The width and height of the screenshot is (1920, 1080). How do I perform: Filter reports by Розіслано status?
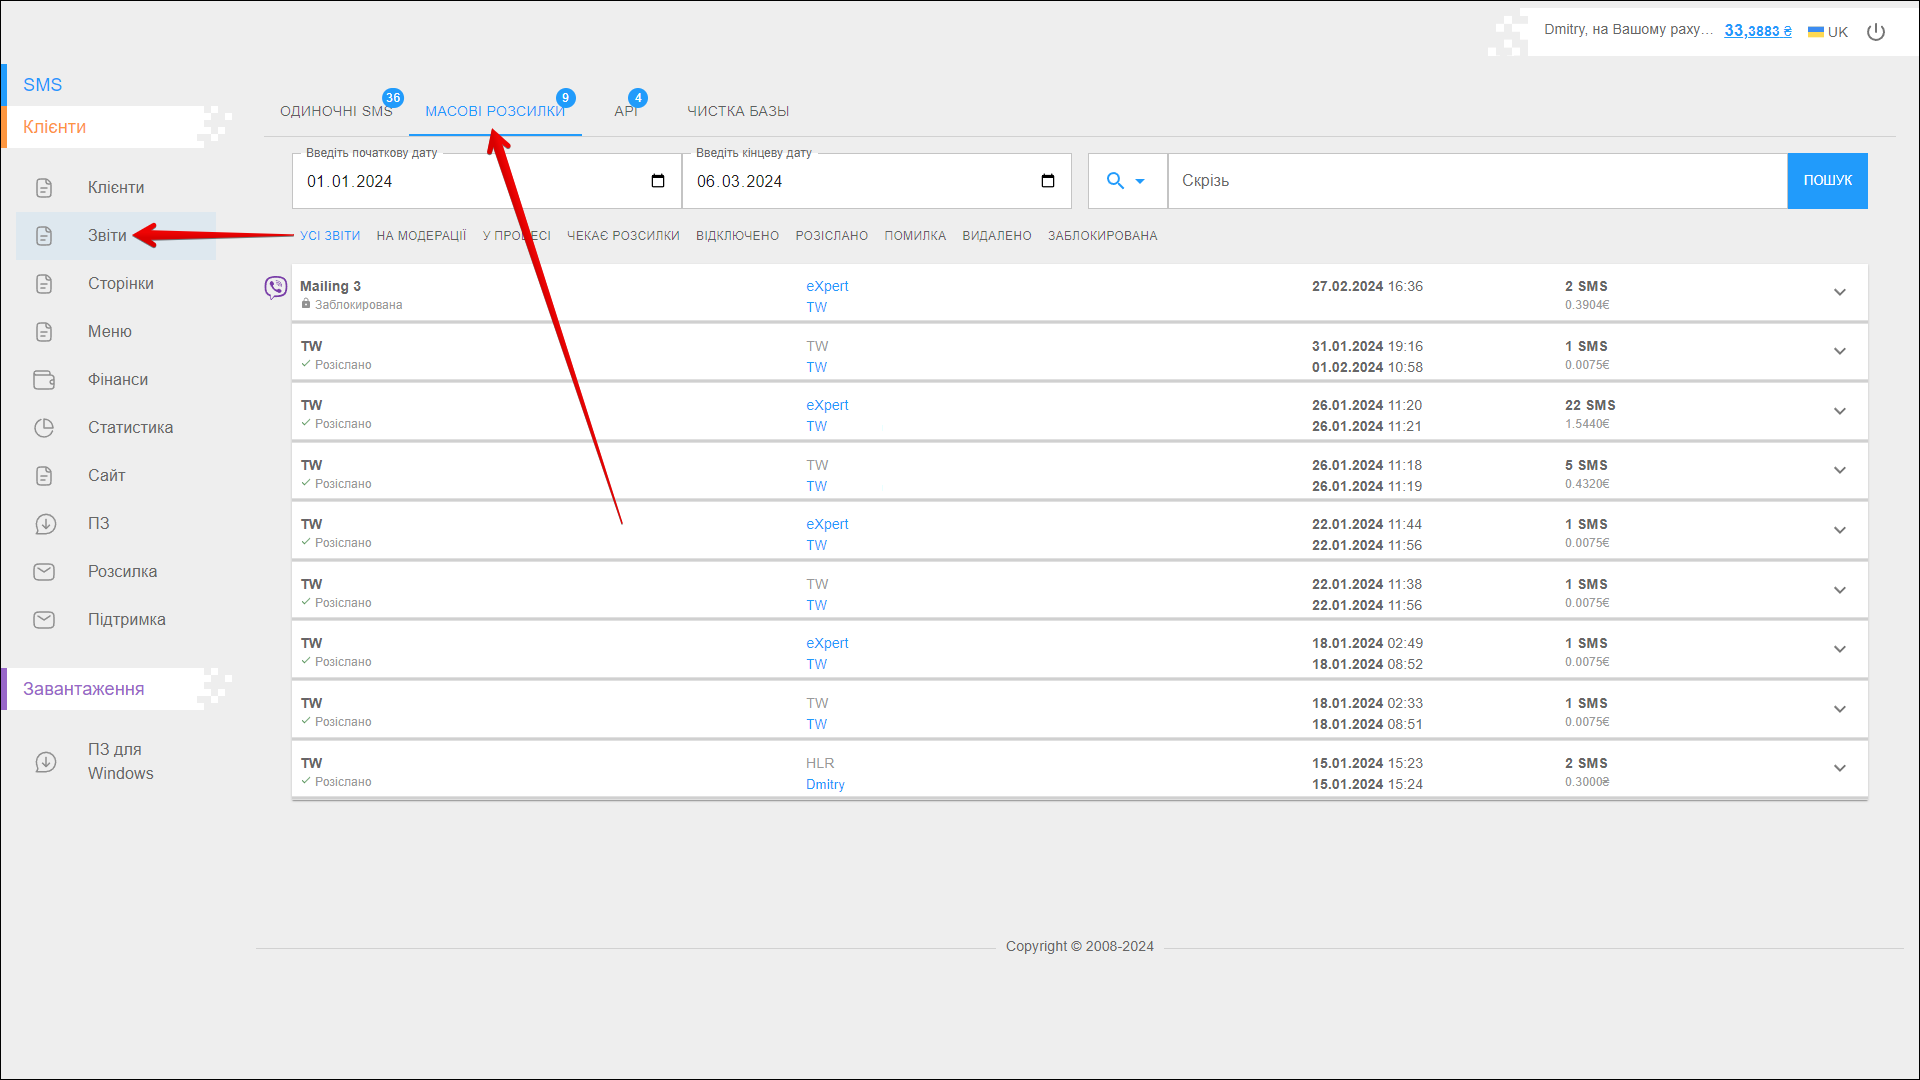click(831, 236)
